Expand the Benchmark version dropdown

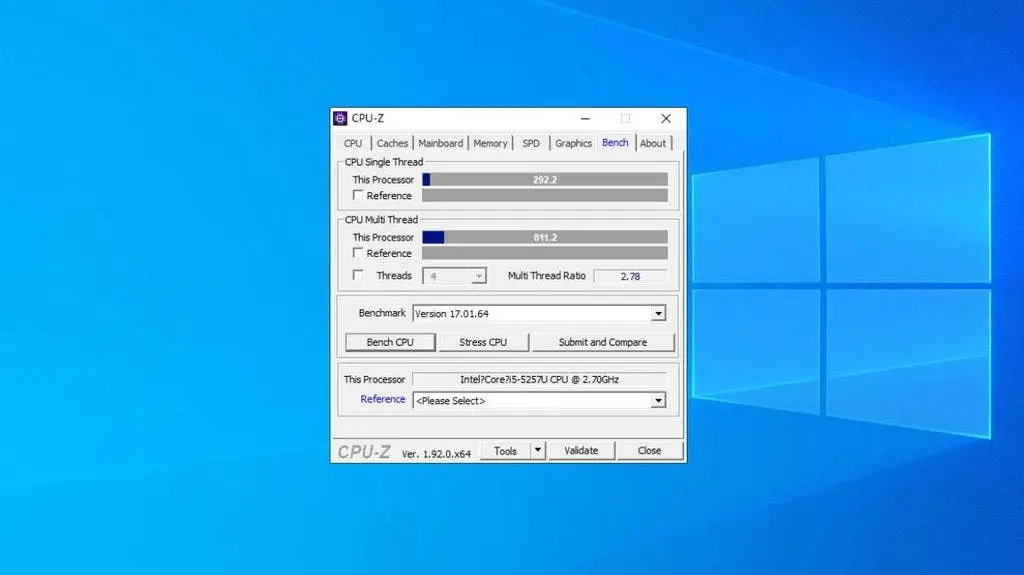[x=658, y=314]
